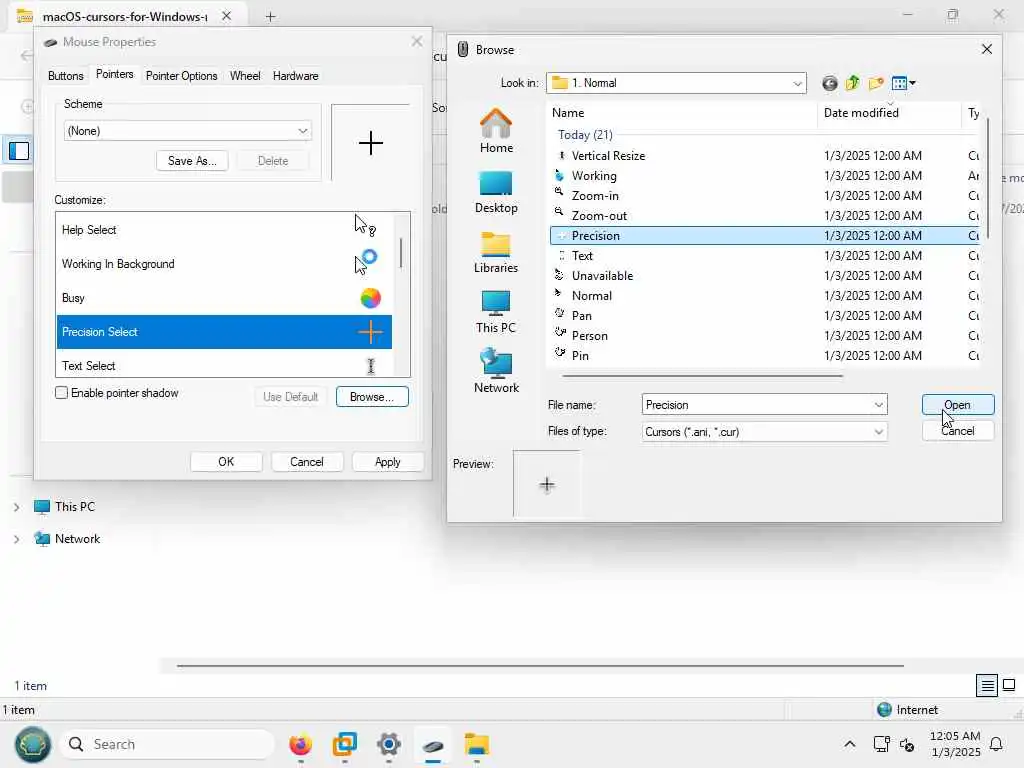Open a new File Explorer tab

[270, 17]
